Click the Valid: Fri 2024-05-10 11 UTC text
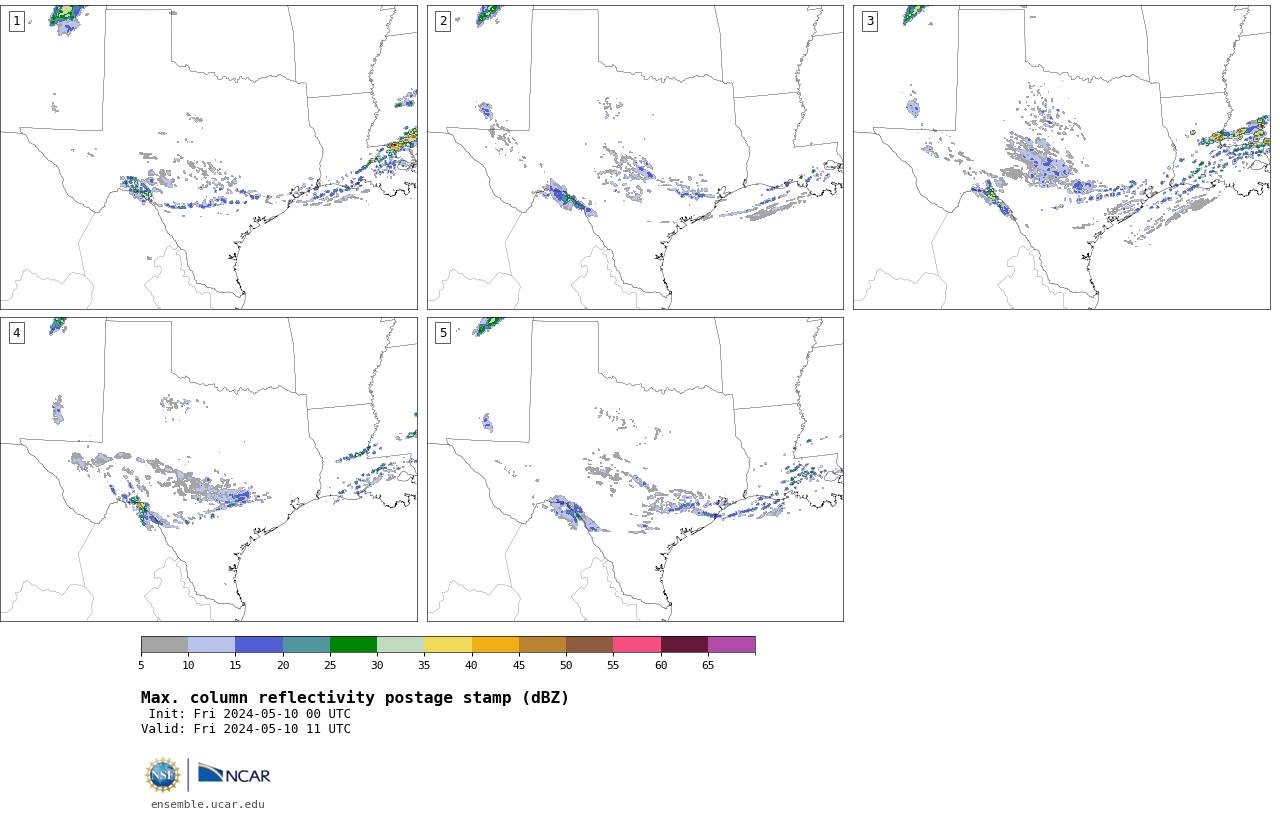The height and width of the screenshot is (815, 1280). [246, 729]
